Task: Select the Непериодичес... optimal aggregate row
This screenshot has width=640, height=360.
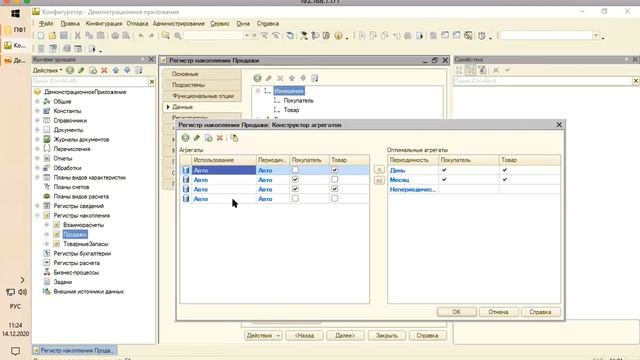Action: (x=474, y=189)
